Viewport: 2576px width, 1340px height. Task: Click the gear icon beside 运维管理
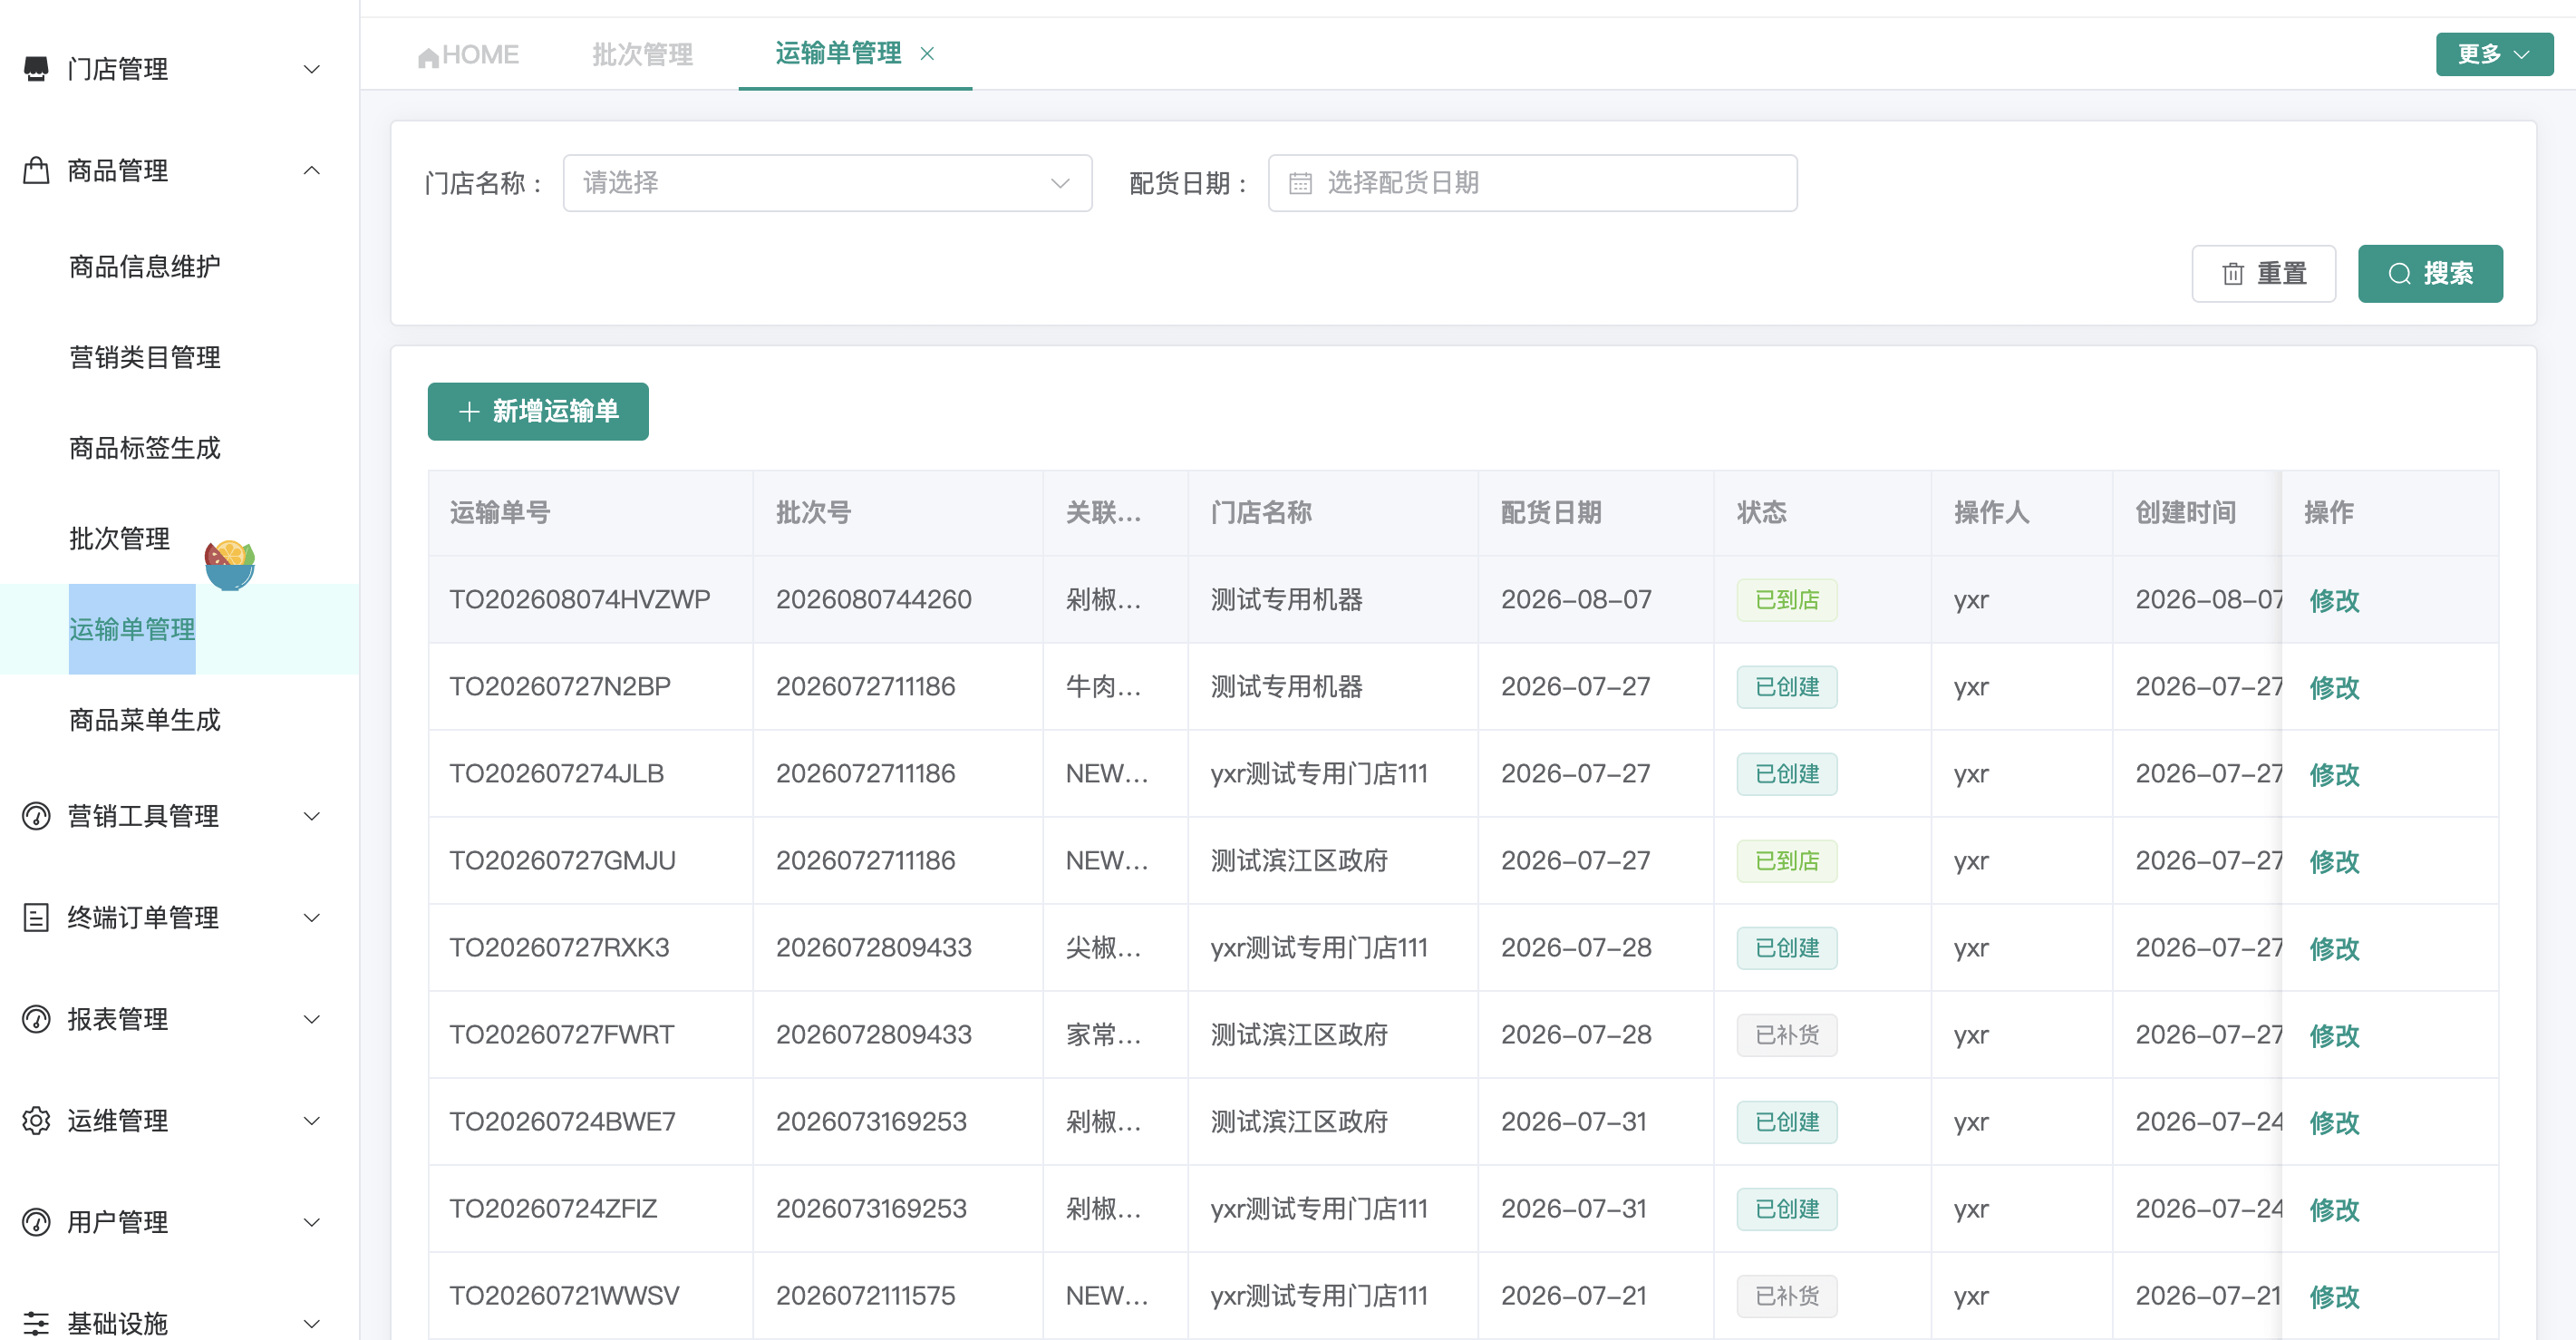[x=36, y=1120]
